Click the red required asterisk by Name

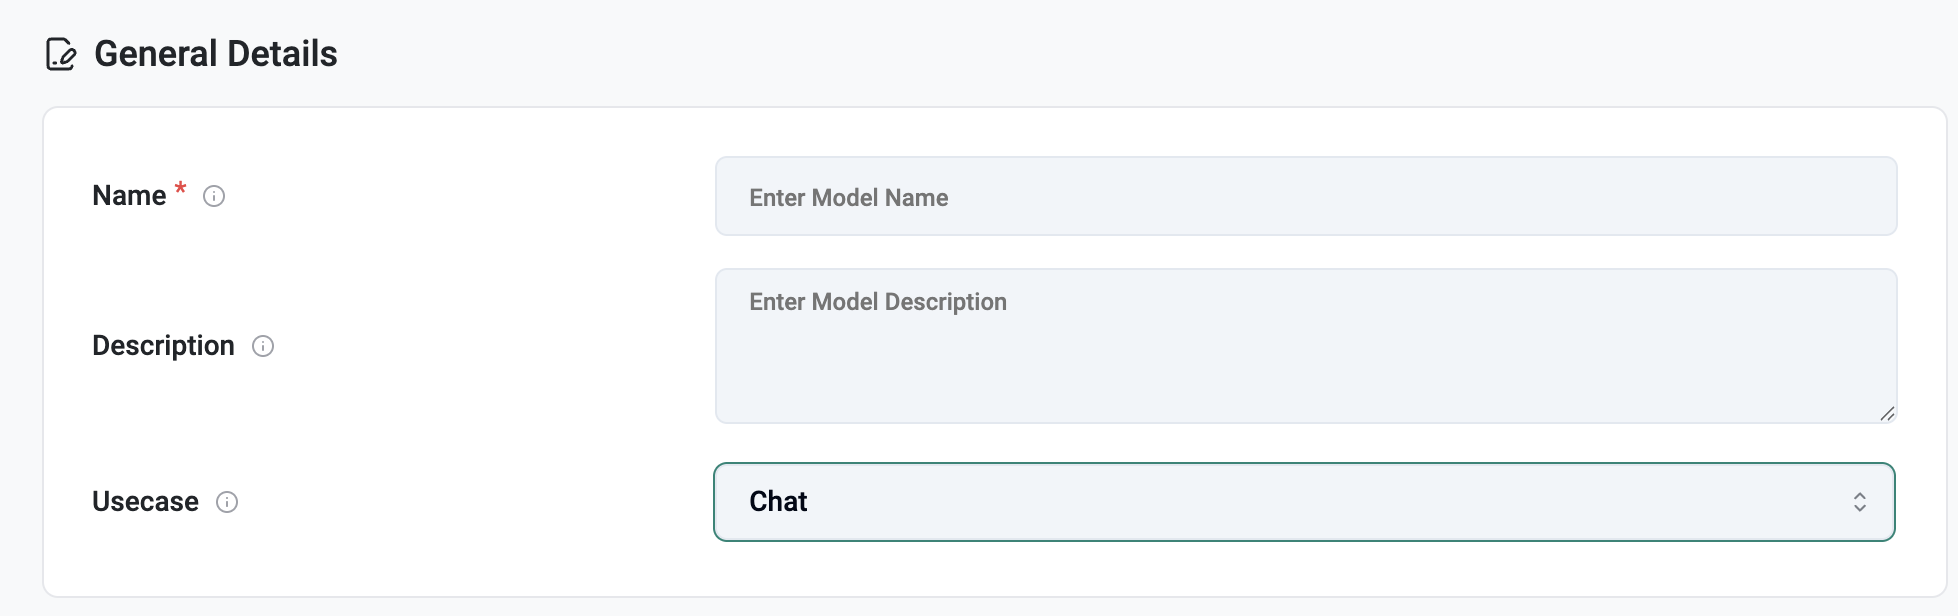click(180, 189)
